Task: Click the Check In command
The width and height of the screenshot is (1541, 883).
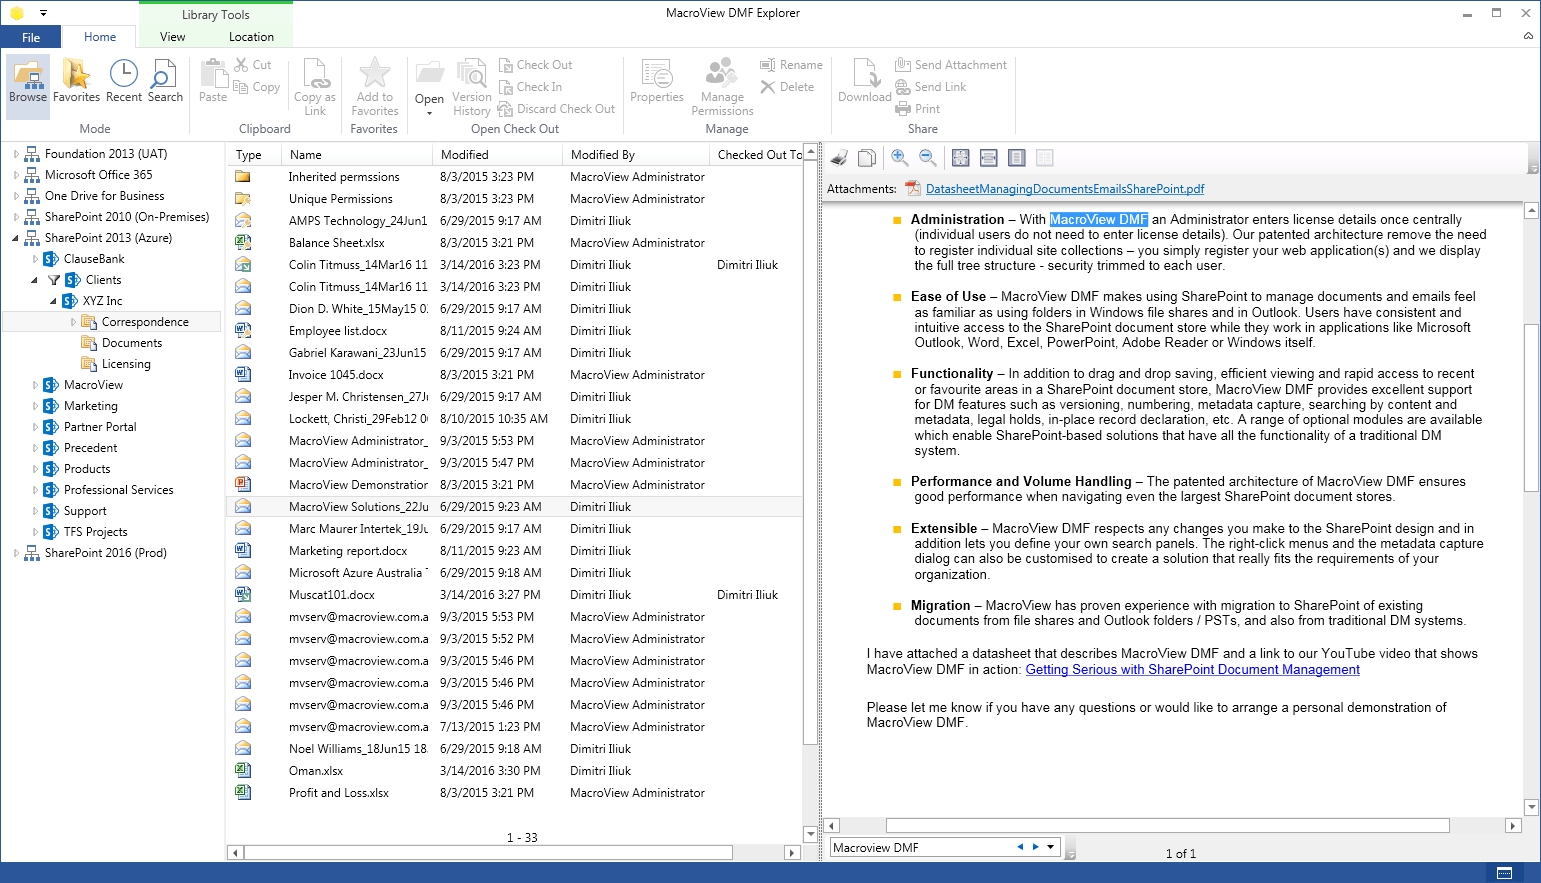Action: (x=531, y=87)
